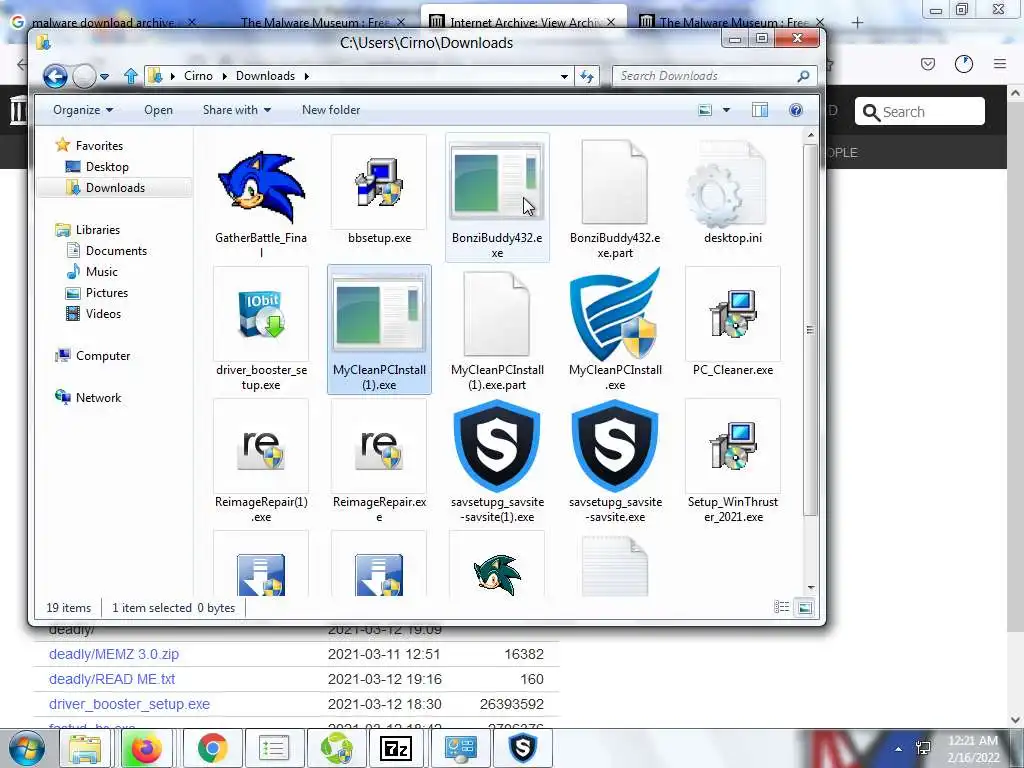Click the Change your view icon
Image resolution: width=1024 pixels, height=768 pixels.
pyautogui.click(x=705, y=110)
